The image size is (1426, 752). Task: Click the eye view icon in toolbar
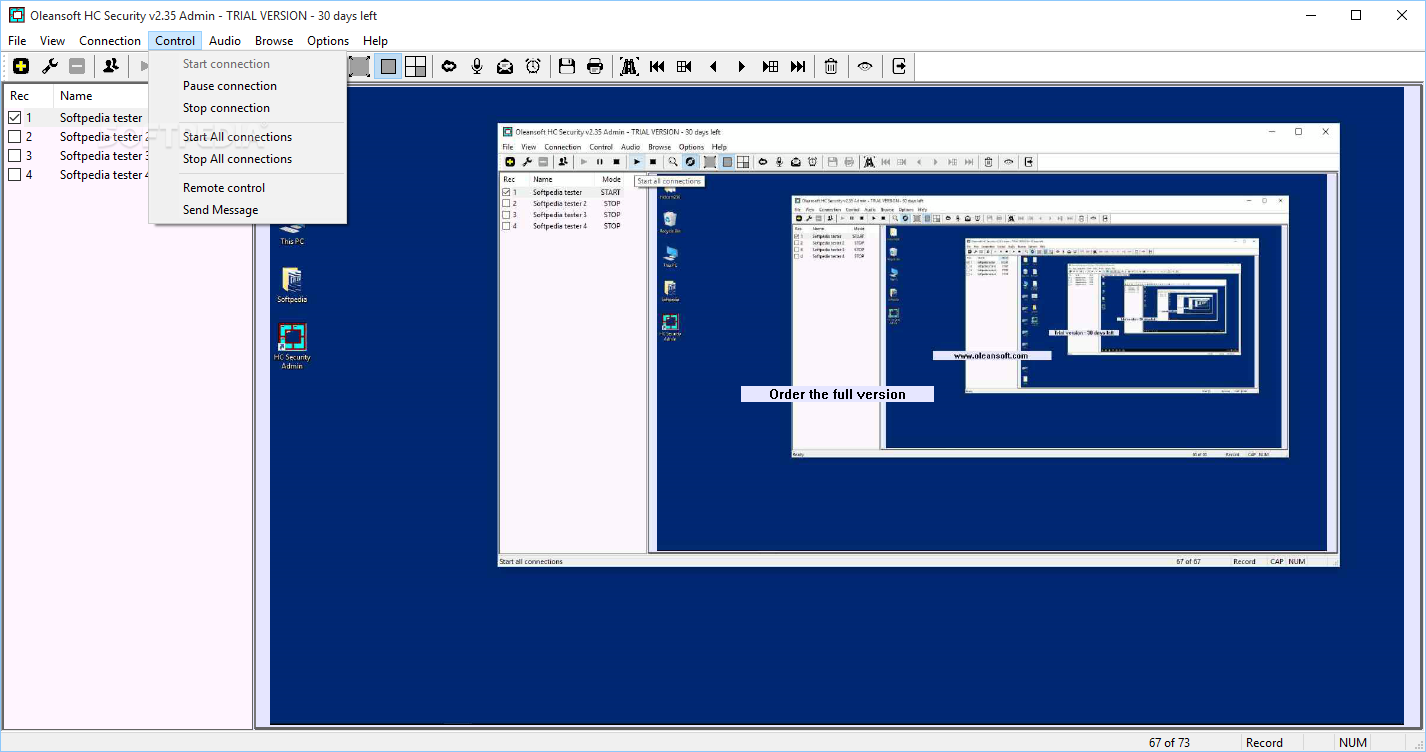(865, 67)
